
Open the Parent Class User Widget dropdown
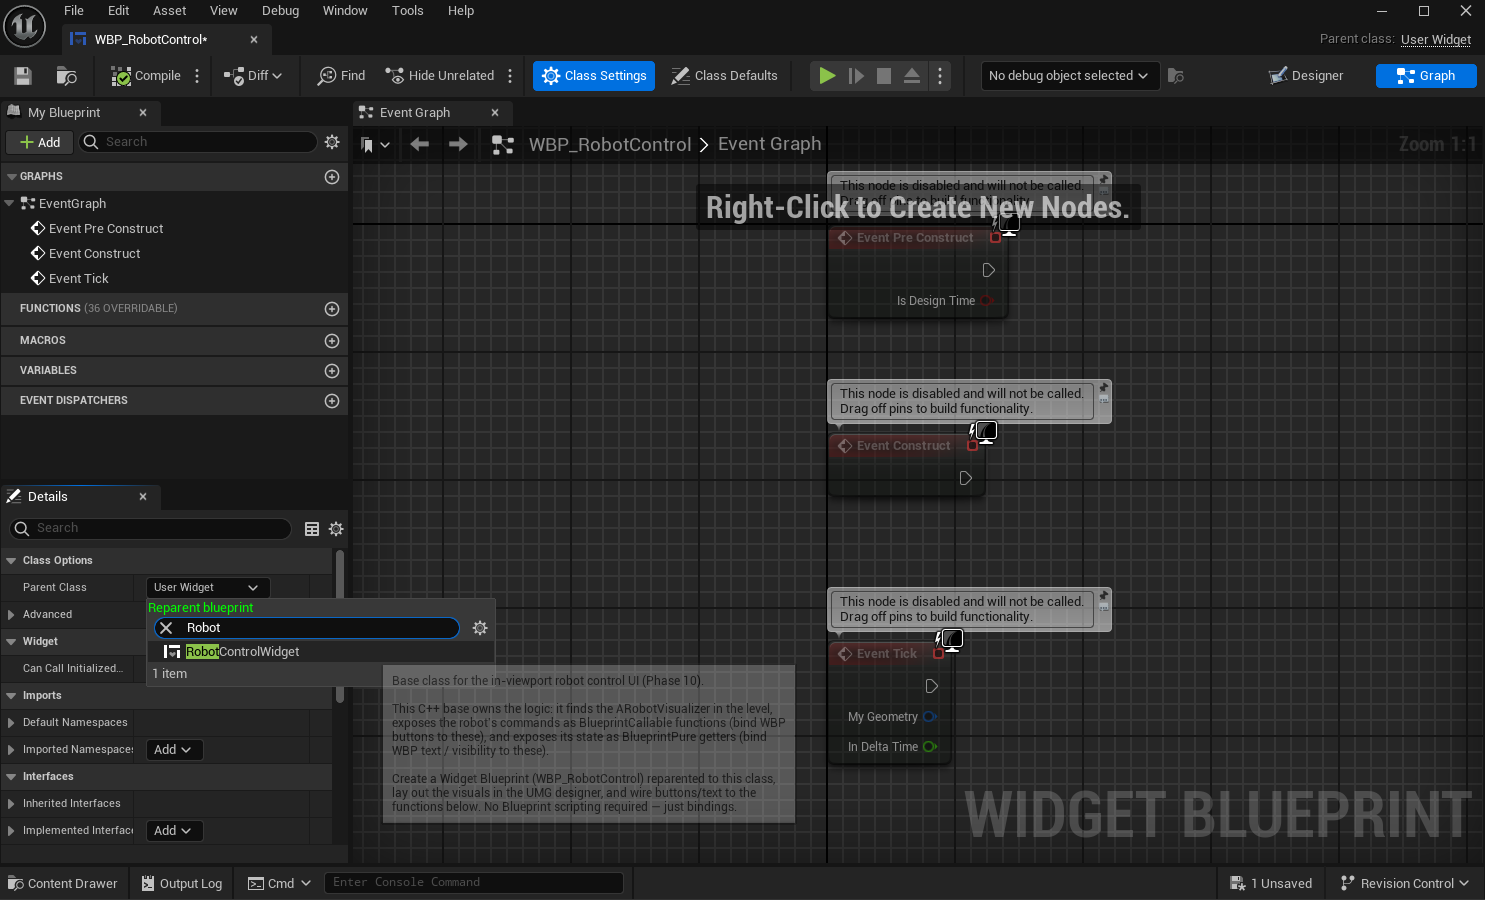[208, 588]
